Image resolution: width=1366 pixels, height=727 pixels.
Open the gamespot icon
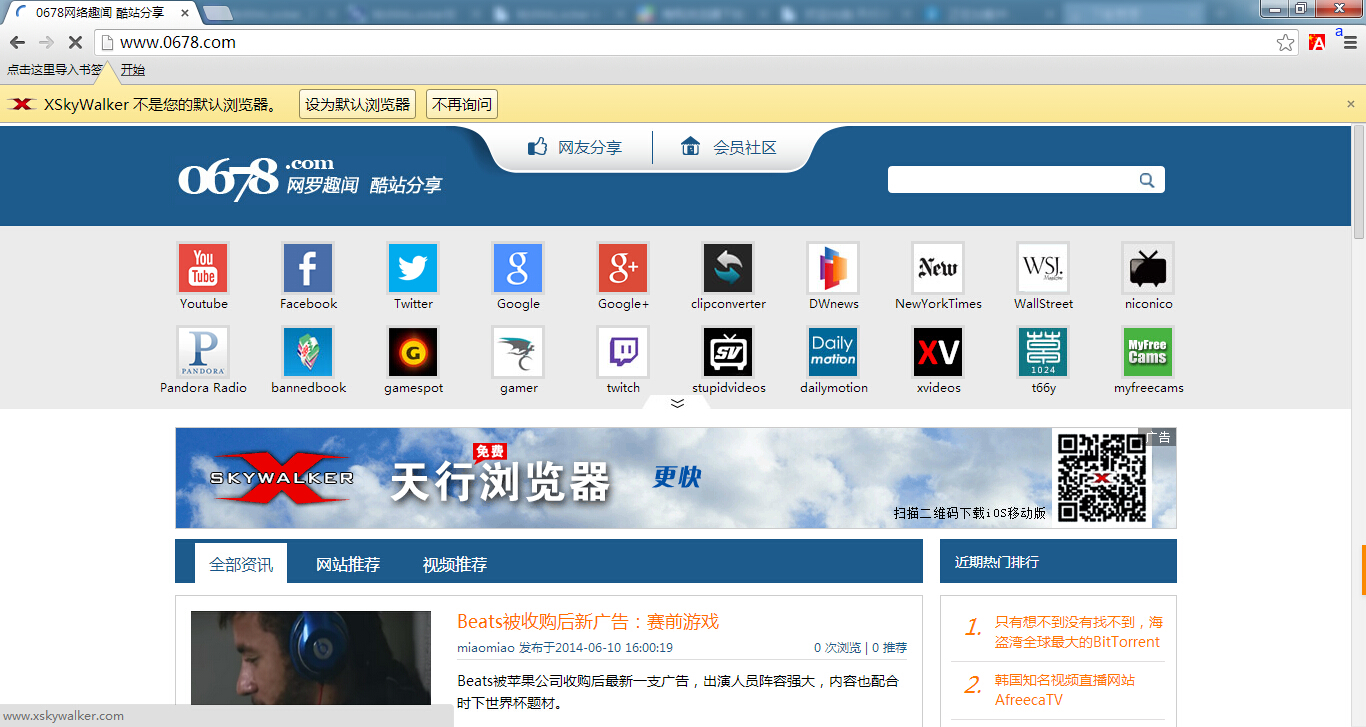[413, 352]
